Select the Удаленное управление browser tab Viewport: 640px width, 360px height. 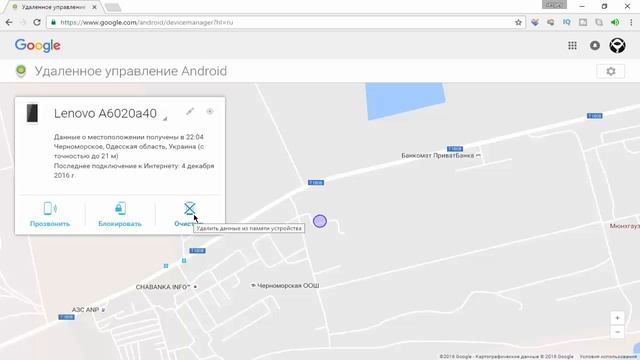pos(53,7)
